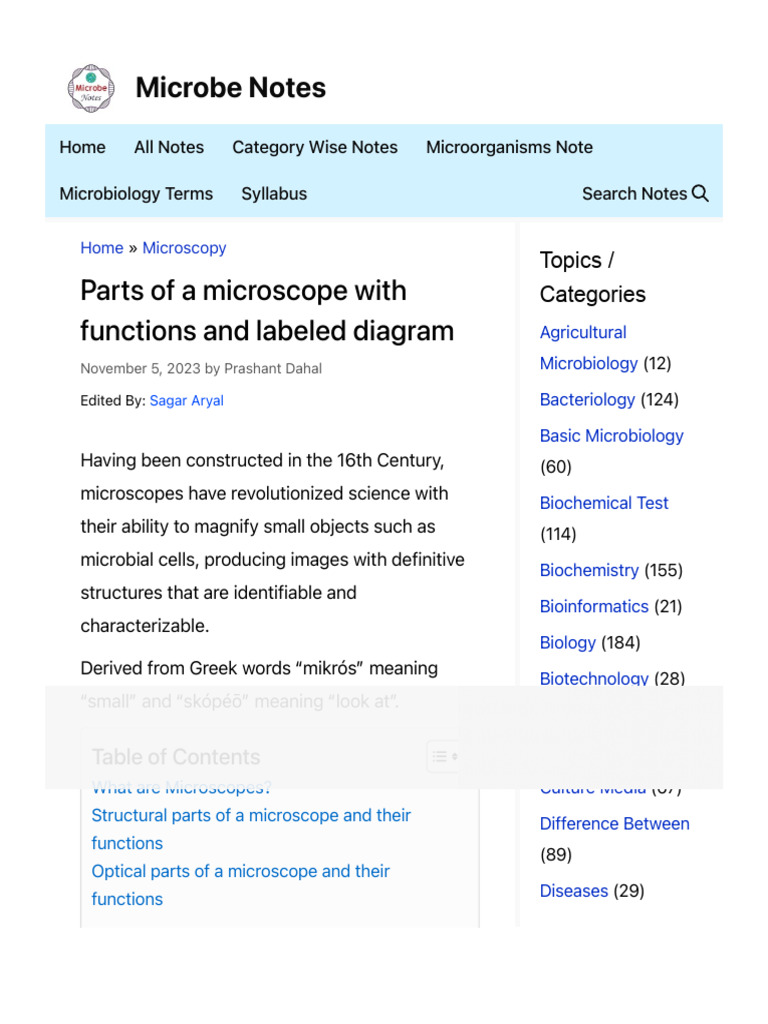
Task: Open the Home menu item
Action: click(82, 147)
